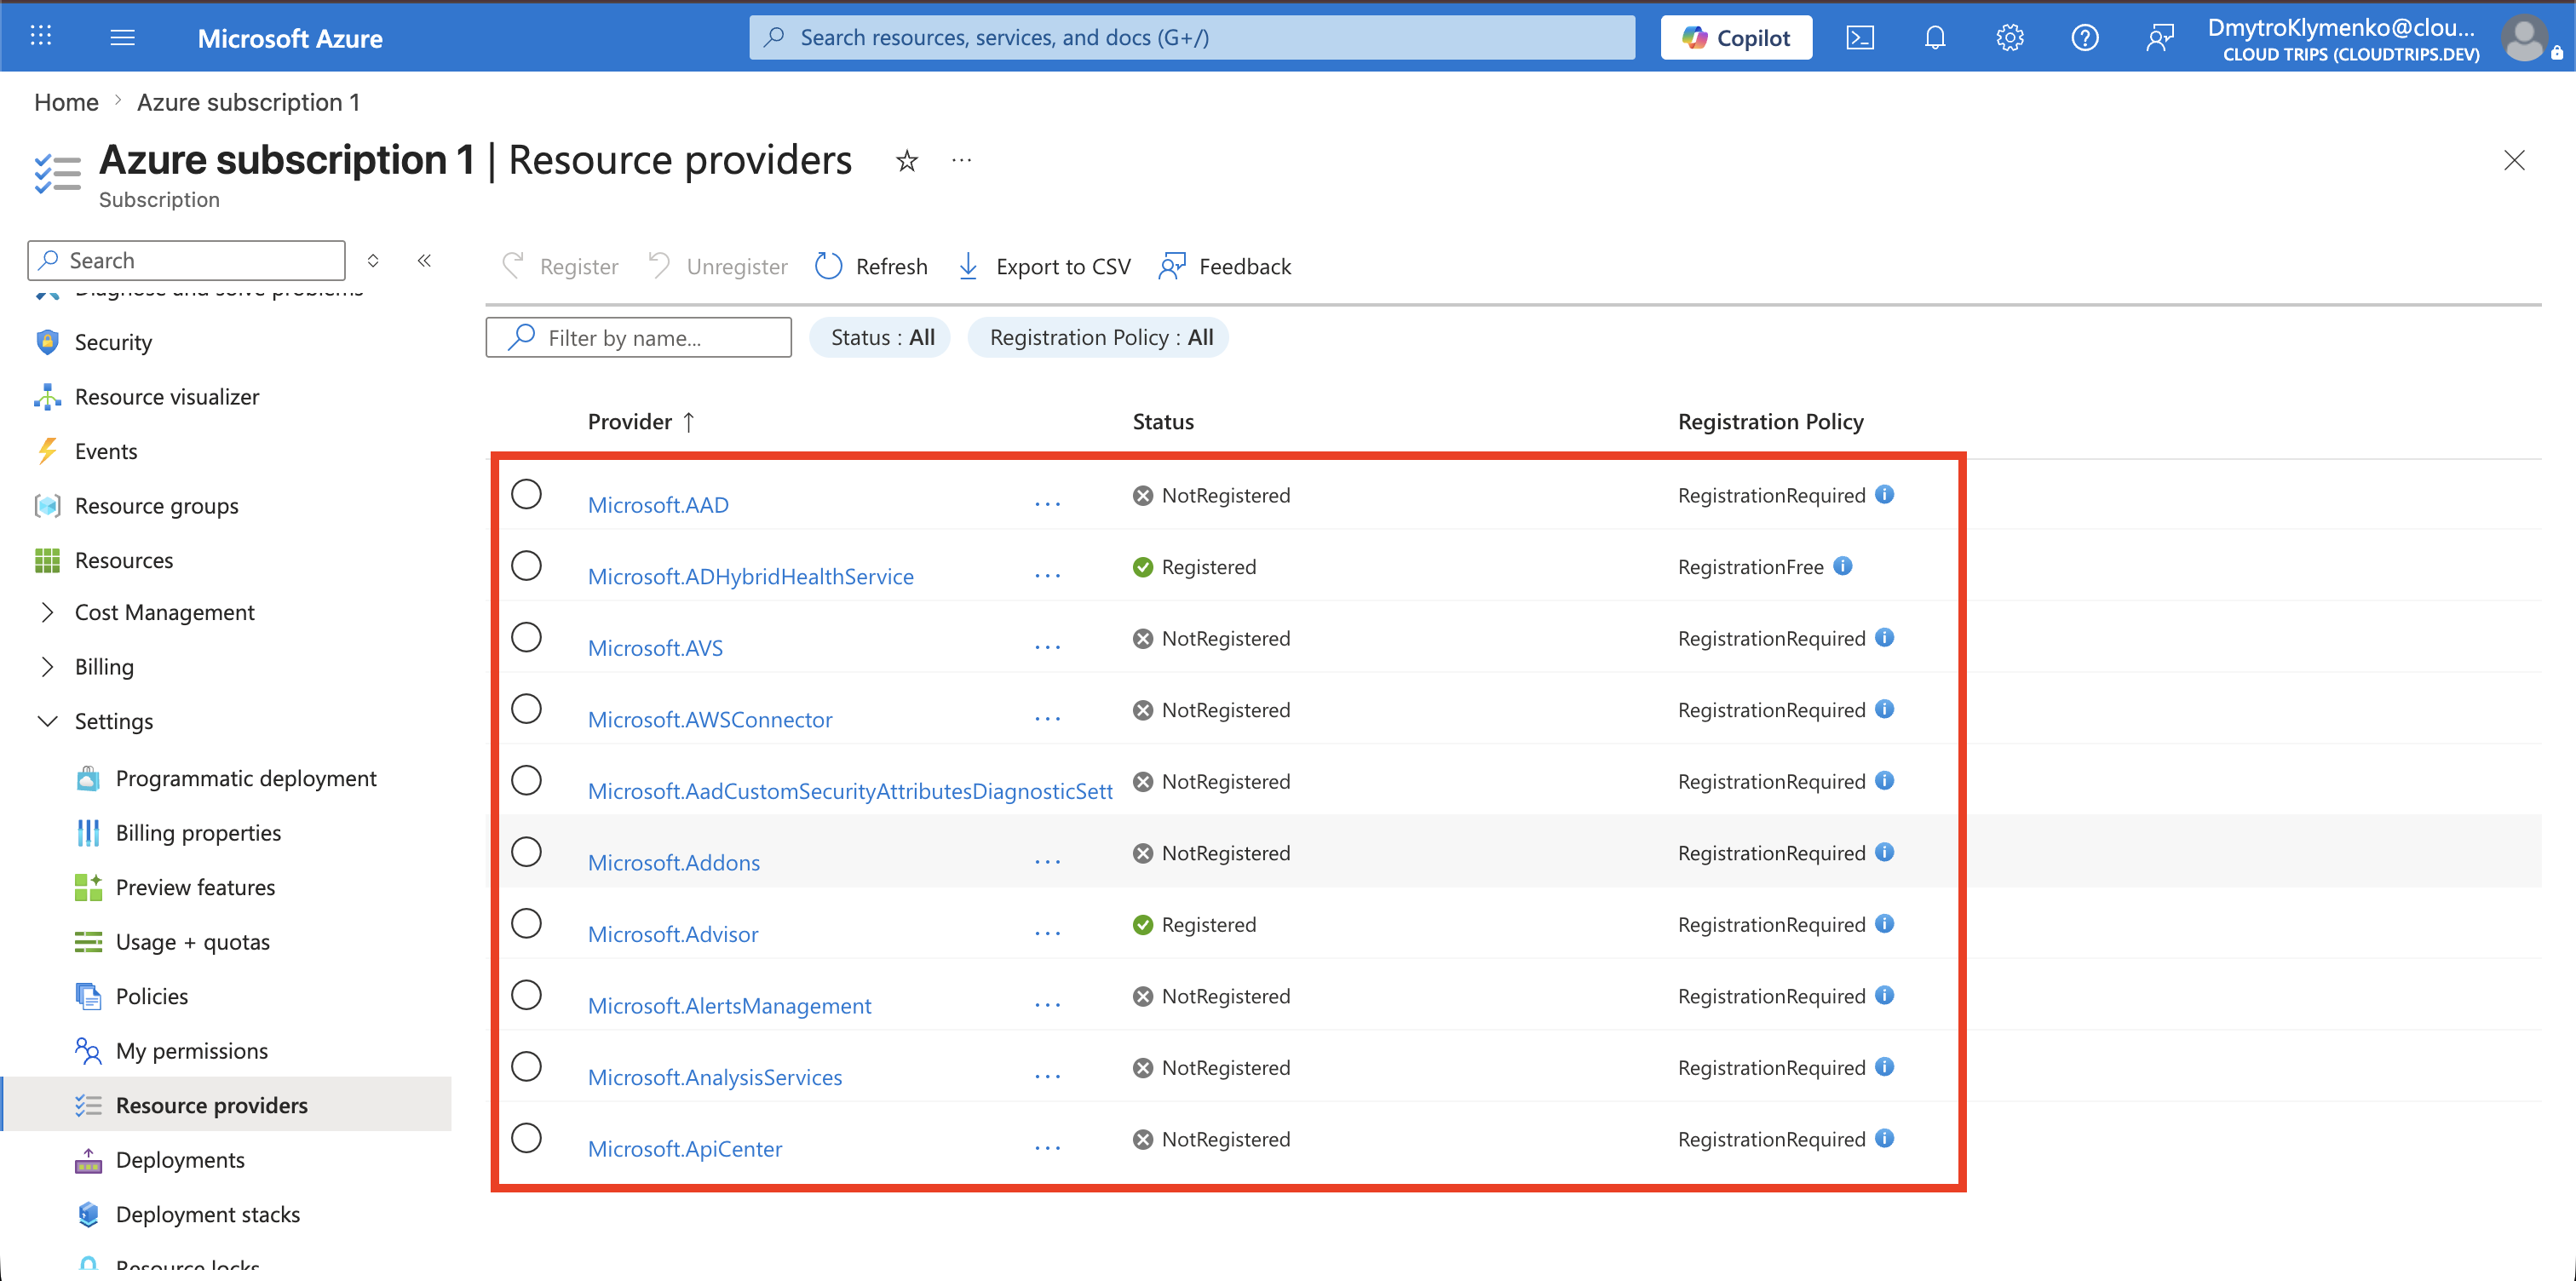Select the Microsoft.AWSConnector radio button
2576x1281 pixels.
[x=526, y=709]
